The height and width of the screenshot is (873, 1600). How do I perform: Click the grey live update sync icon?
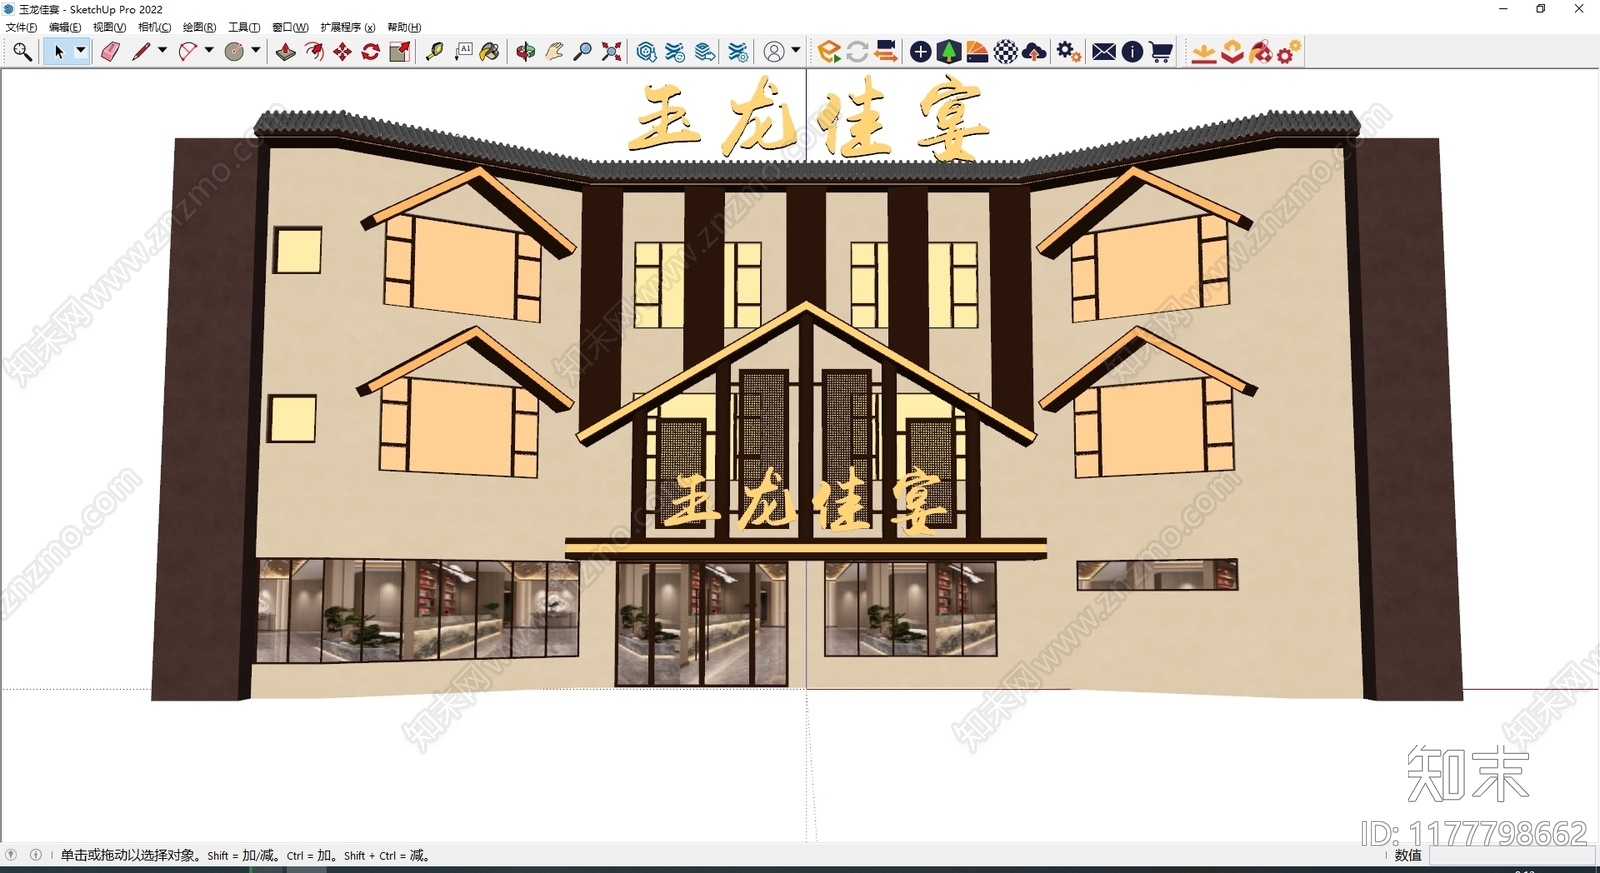pos(857,52)
